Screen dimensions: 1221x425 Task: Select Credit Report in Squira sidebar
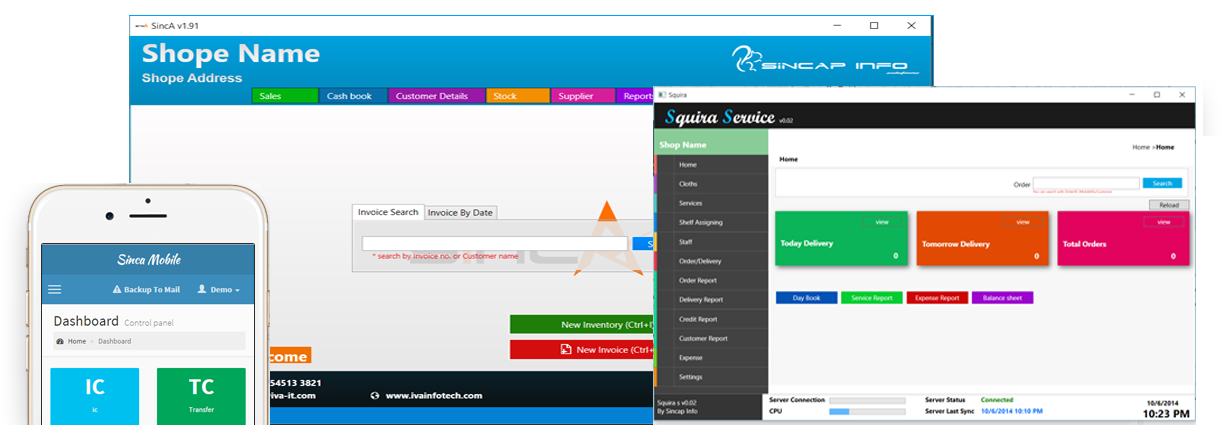point(711,319)
